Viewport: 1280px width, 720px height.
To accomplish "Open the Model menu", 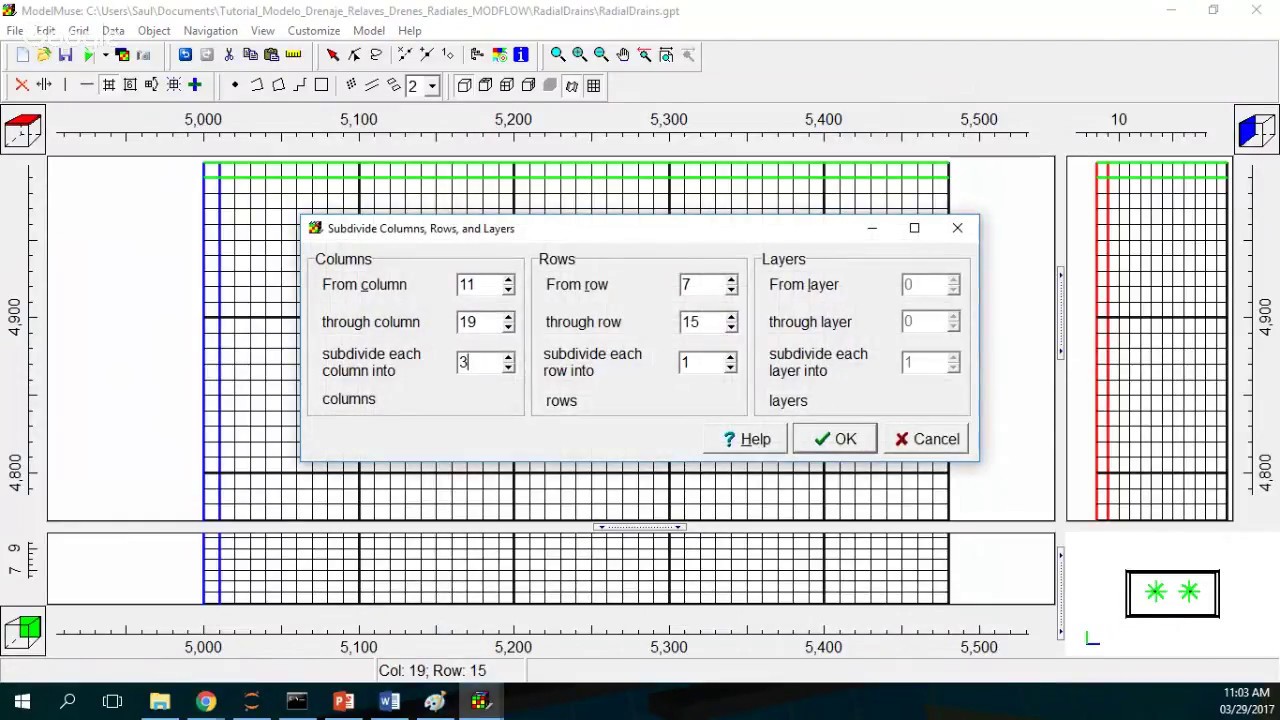I will [x=369, y=31].
